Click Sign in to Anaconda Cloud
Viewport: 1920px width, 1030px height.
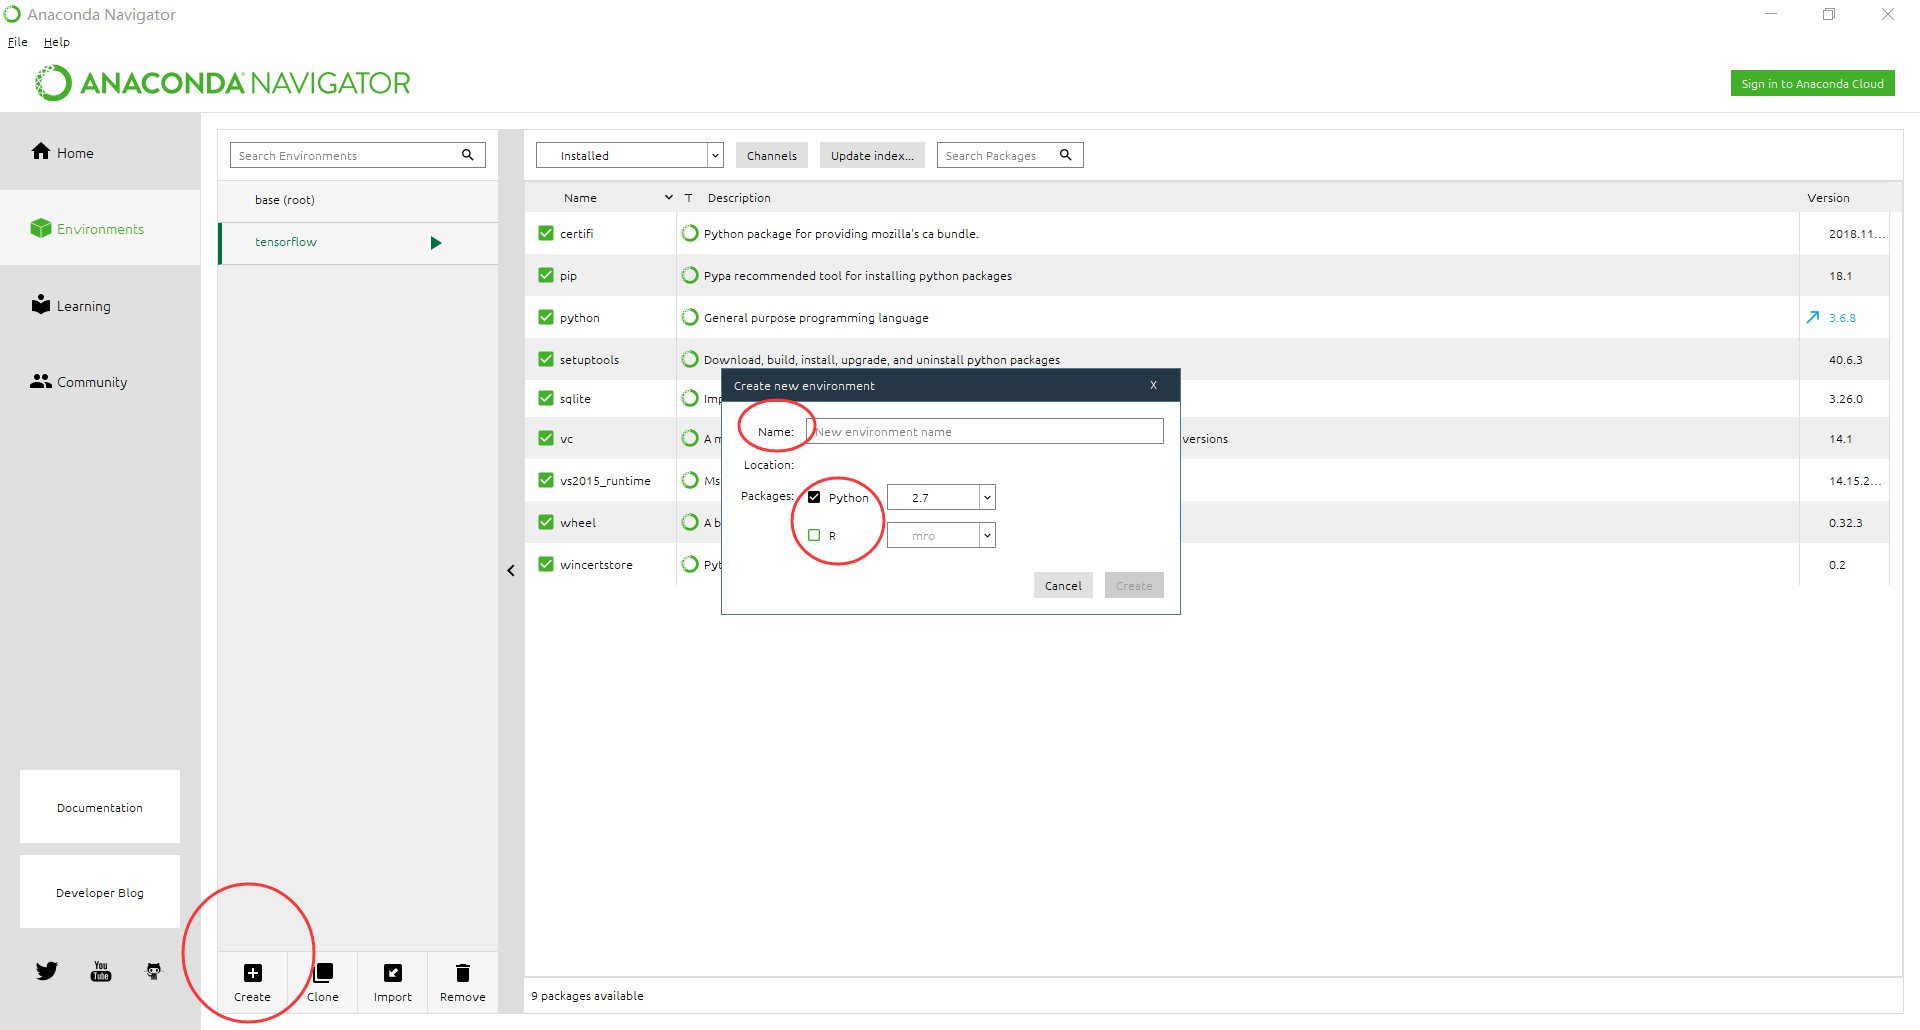click(1812, 84)
